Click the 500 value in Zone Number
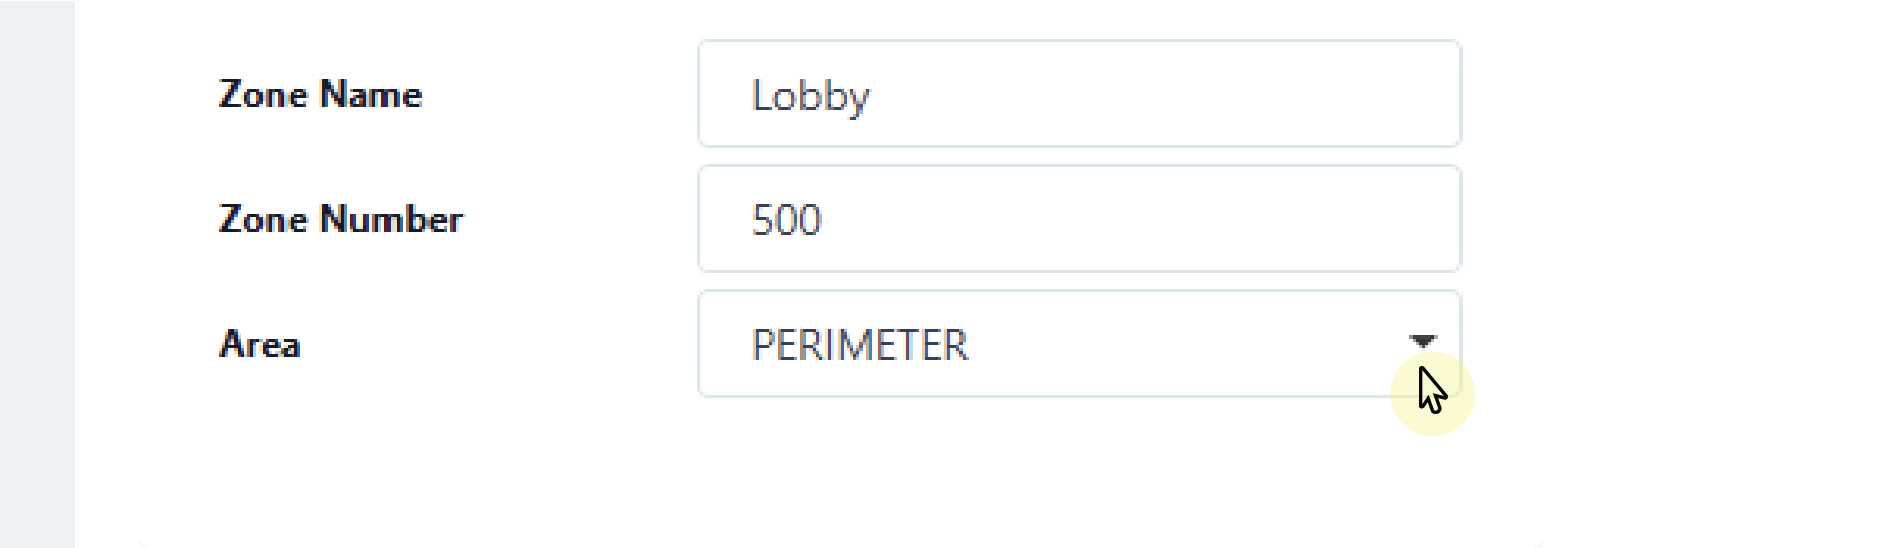Screen dimensions: 1891x548 786,220
